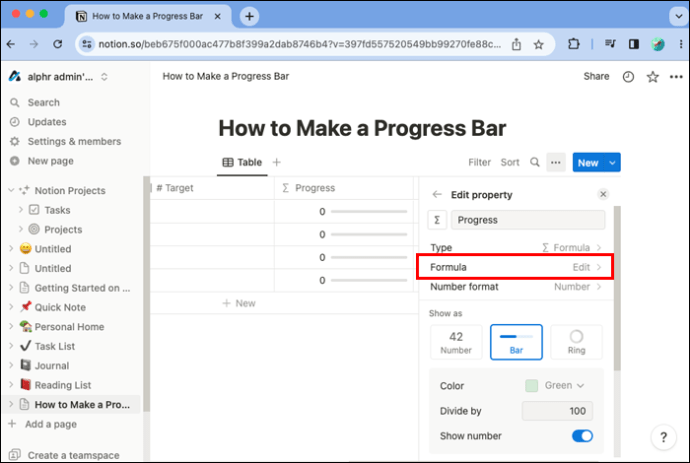Viewport: 690px width, 463px height.
Task: Select the Table view tab
Action: click(x=242, y=162)
